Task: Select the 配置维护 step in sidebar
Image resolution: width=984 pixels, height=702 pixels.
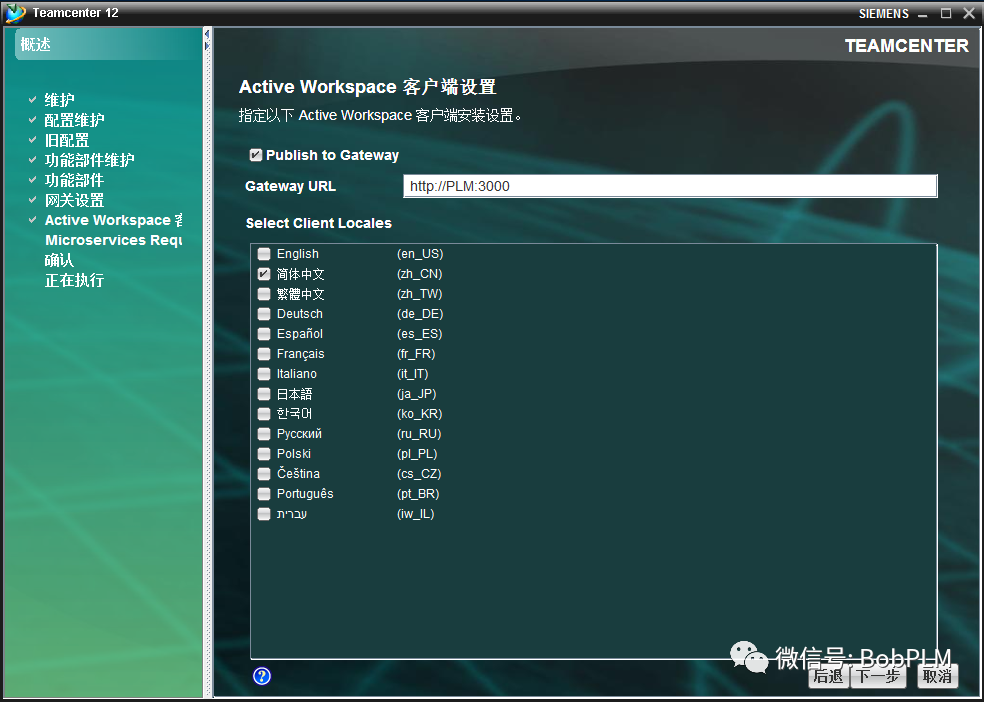Action: [75, 120]
